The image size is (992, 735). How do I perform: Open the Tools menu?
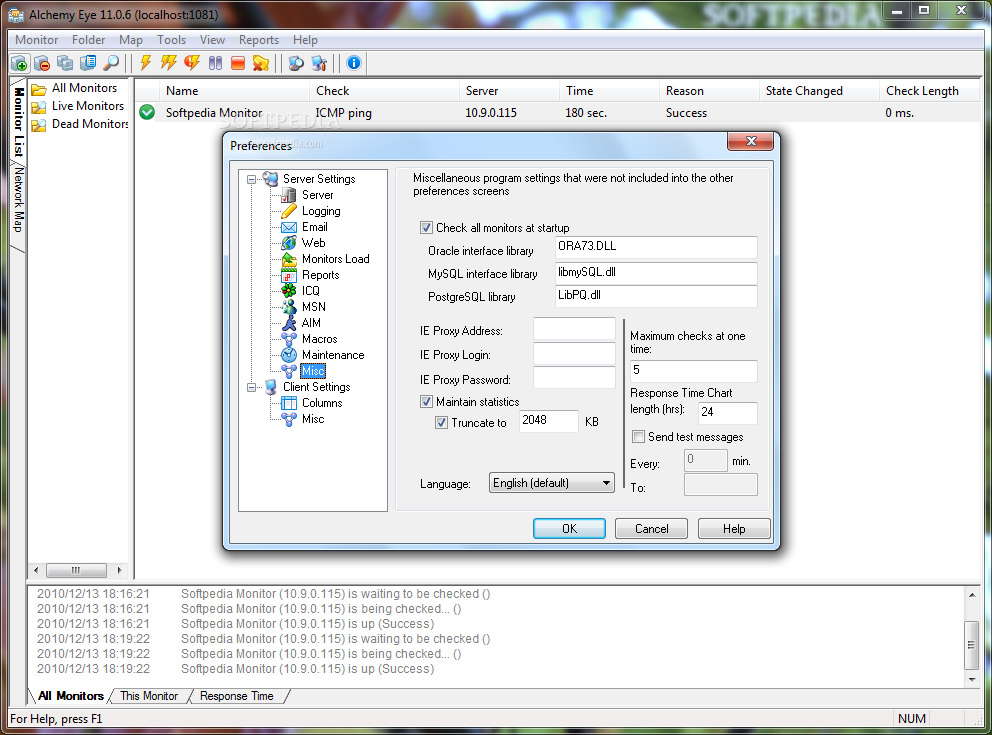(x=171, y=40)
